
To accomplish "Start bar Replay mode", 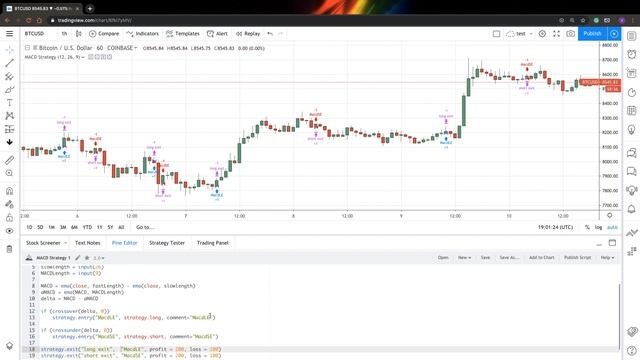I will (x=248, y=33).
